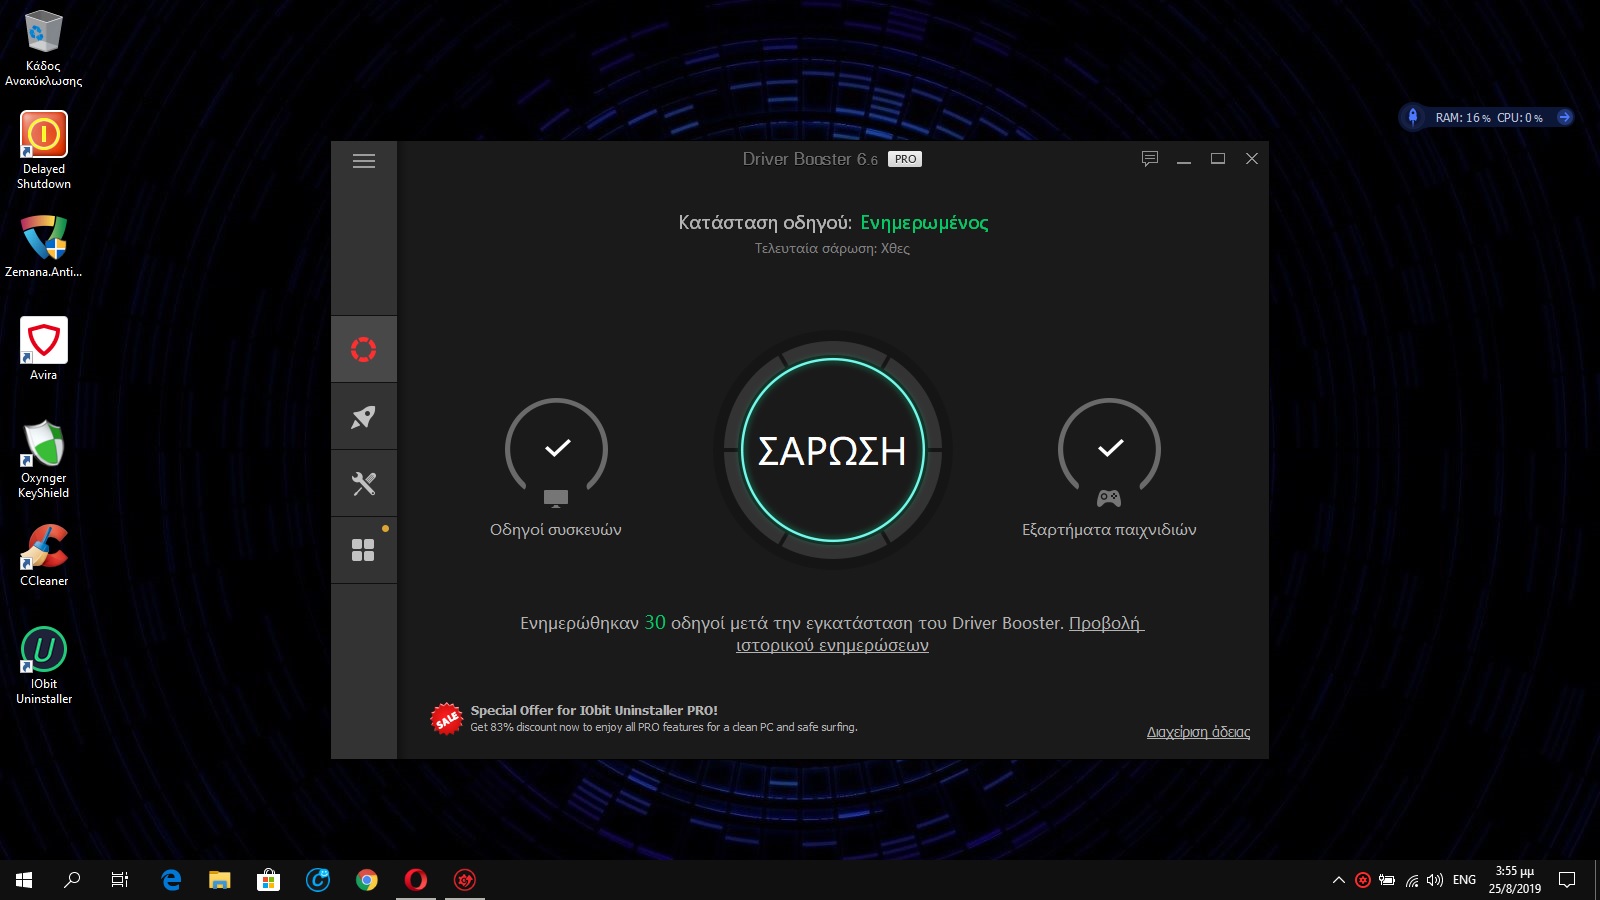Select the Delayed Shutdown desktop shortcut

point(44,150)
